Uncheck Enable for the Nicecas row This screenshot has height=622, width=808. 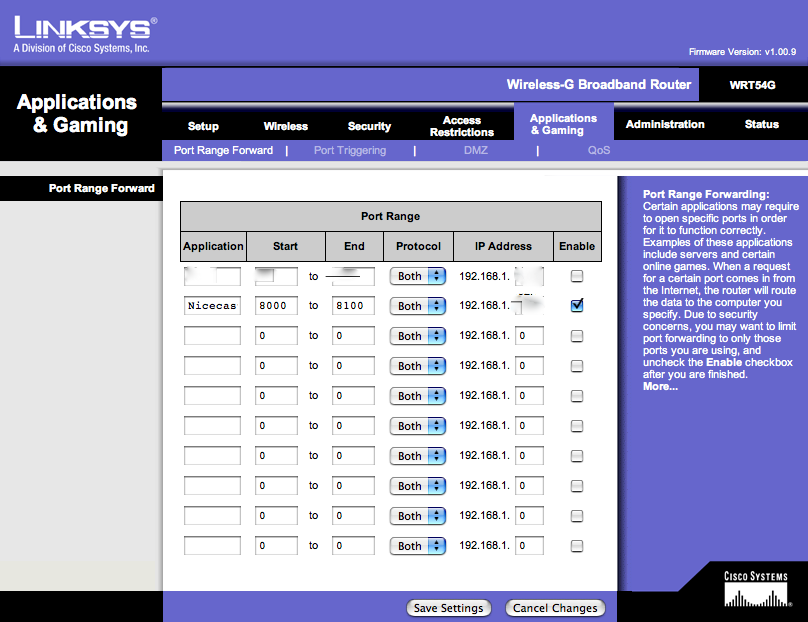577,305
